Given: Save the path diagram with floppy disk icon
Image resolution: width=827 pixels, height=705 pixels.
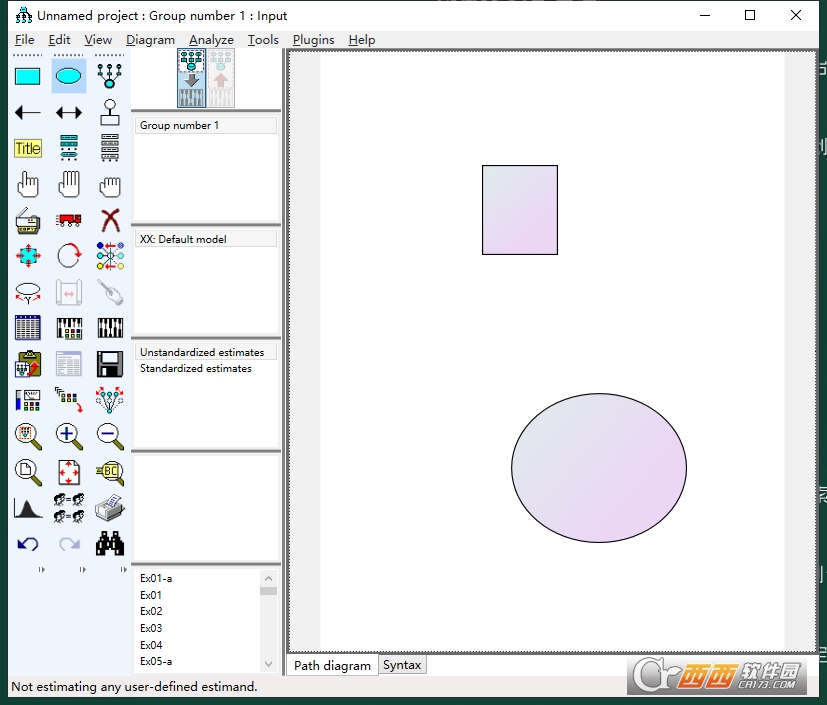Looking at the screenshot, I should click(x=110, y=364).
